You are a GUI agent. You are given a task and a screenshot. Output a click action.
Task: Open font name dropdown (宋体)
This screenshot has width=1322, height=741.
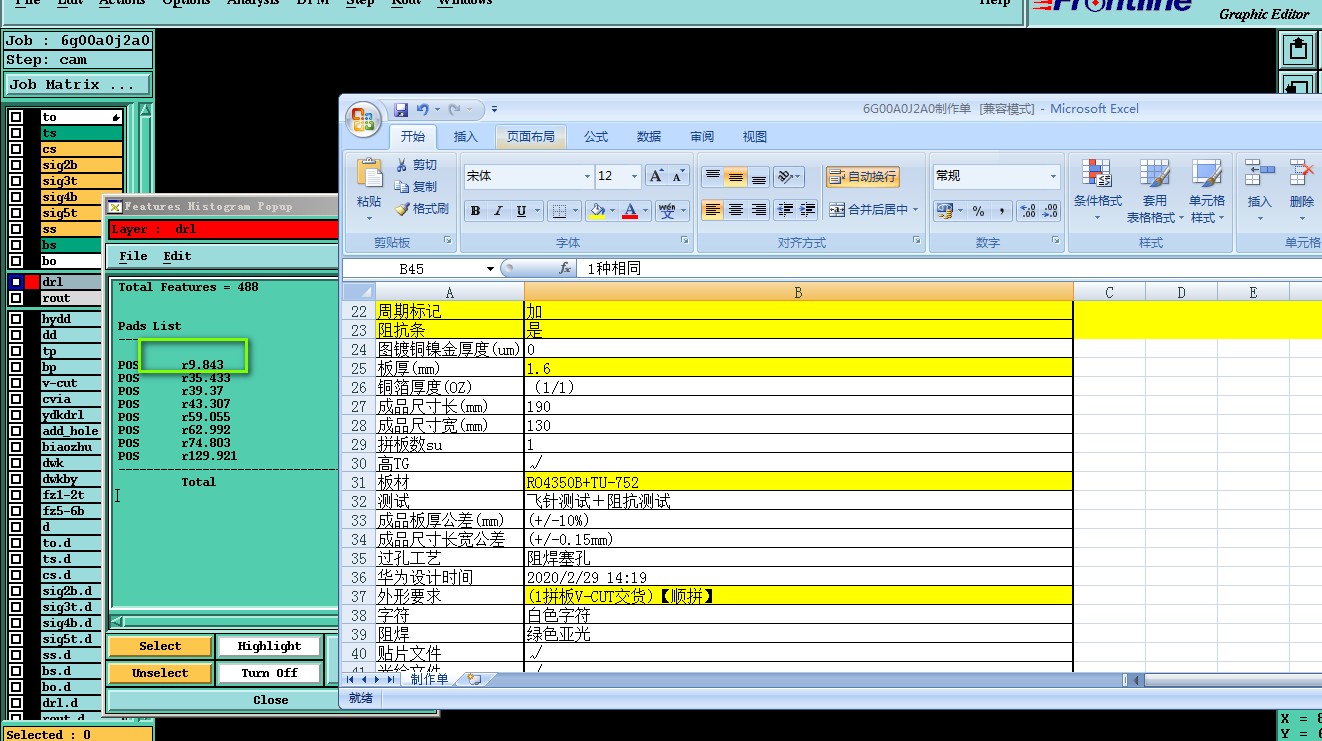point(587,176)
